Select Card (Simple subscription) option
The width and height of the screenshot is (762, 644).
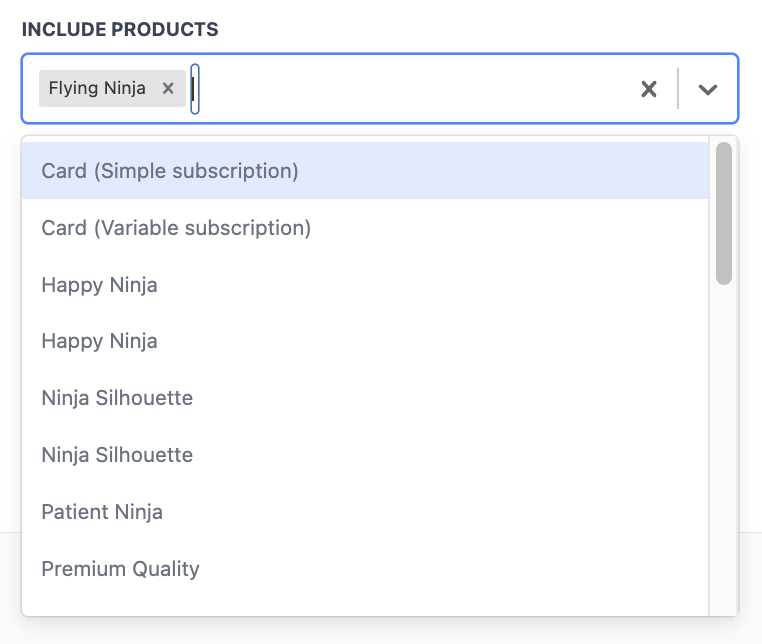click(x=170, y=171)
